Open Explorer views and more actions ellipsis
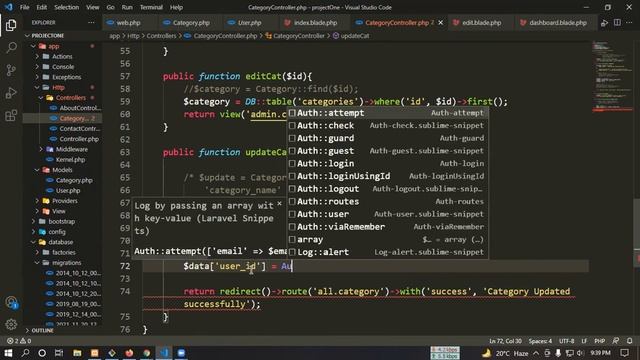 point(91,23)
